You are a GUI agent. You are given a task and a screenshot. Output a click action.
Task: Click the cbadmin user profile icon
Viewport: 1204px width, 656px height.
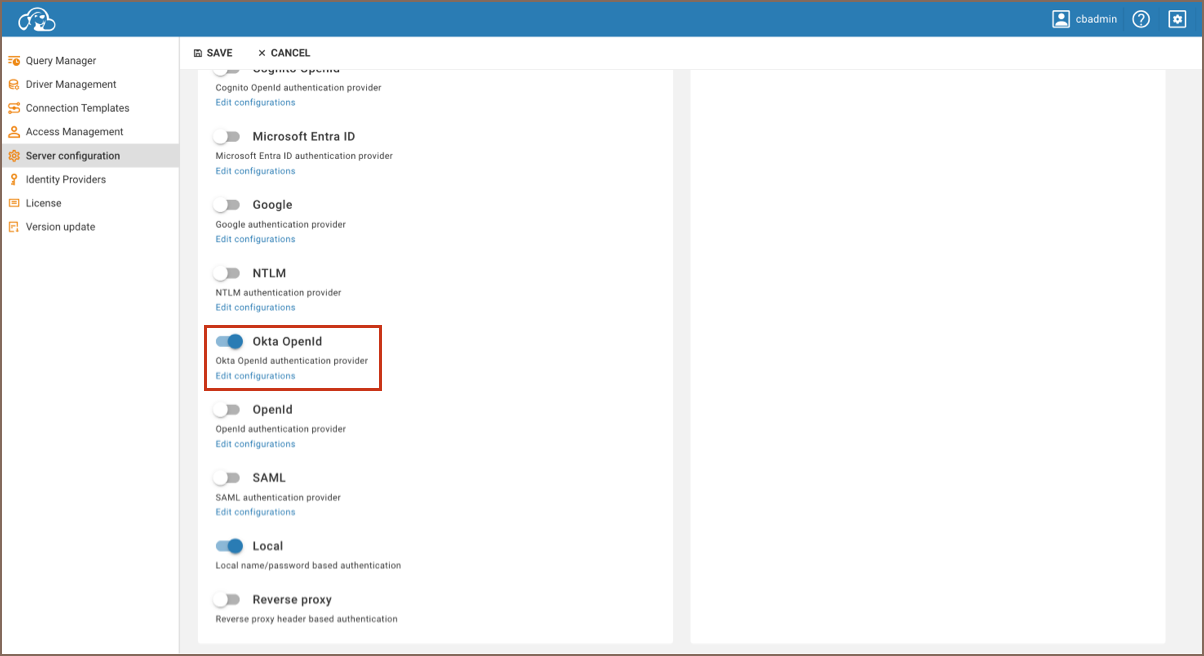point(1061,19)
